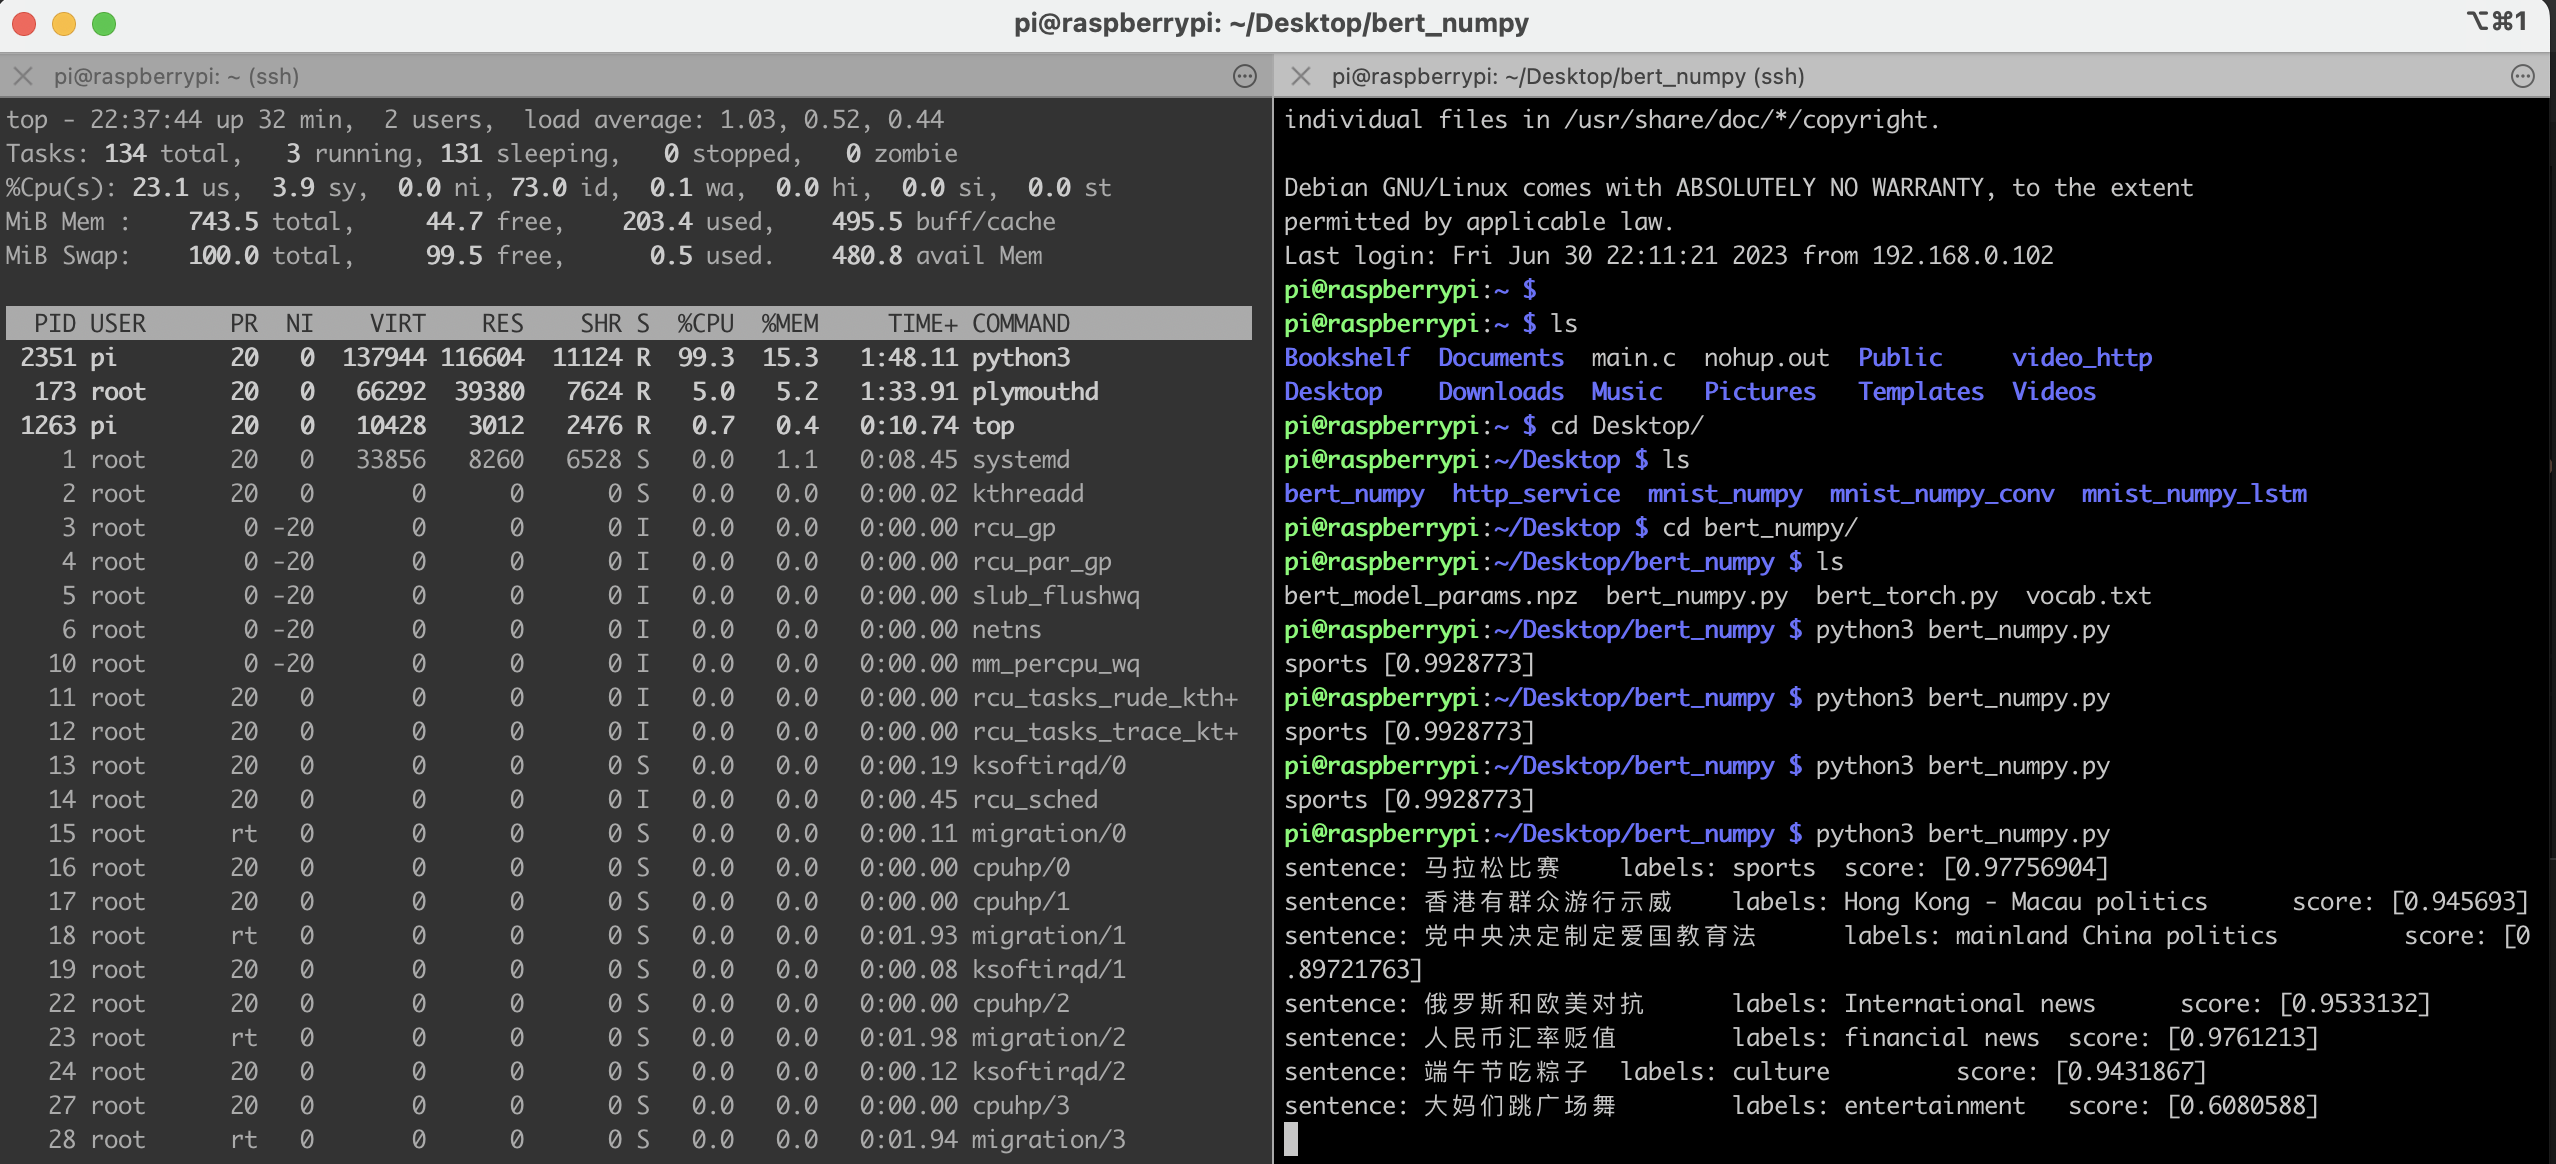
Task: Click the 'International news' label
Action: (x=1970, y=1004)
